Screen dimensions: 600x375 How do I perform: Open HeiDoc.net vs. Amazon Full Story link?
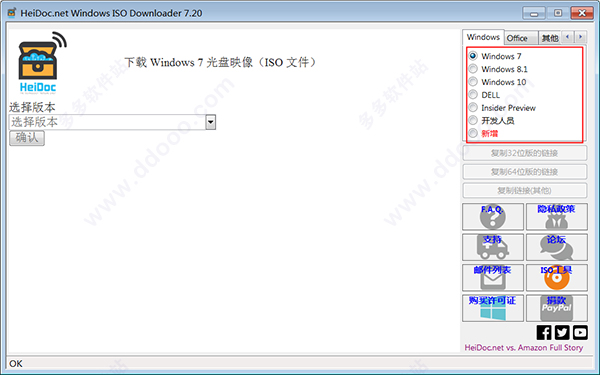523,347
